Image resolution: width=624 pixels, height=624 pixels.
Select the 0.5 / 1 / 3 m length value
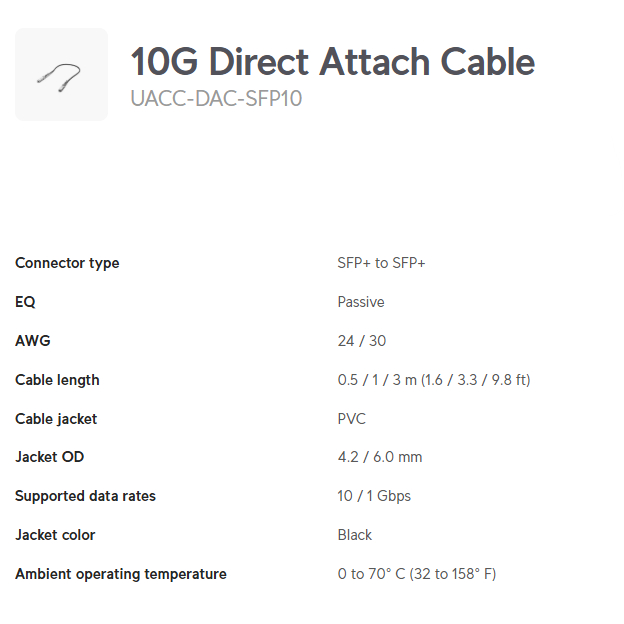(434, 380)
